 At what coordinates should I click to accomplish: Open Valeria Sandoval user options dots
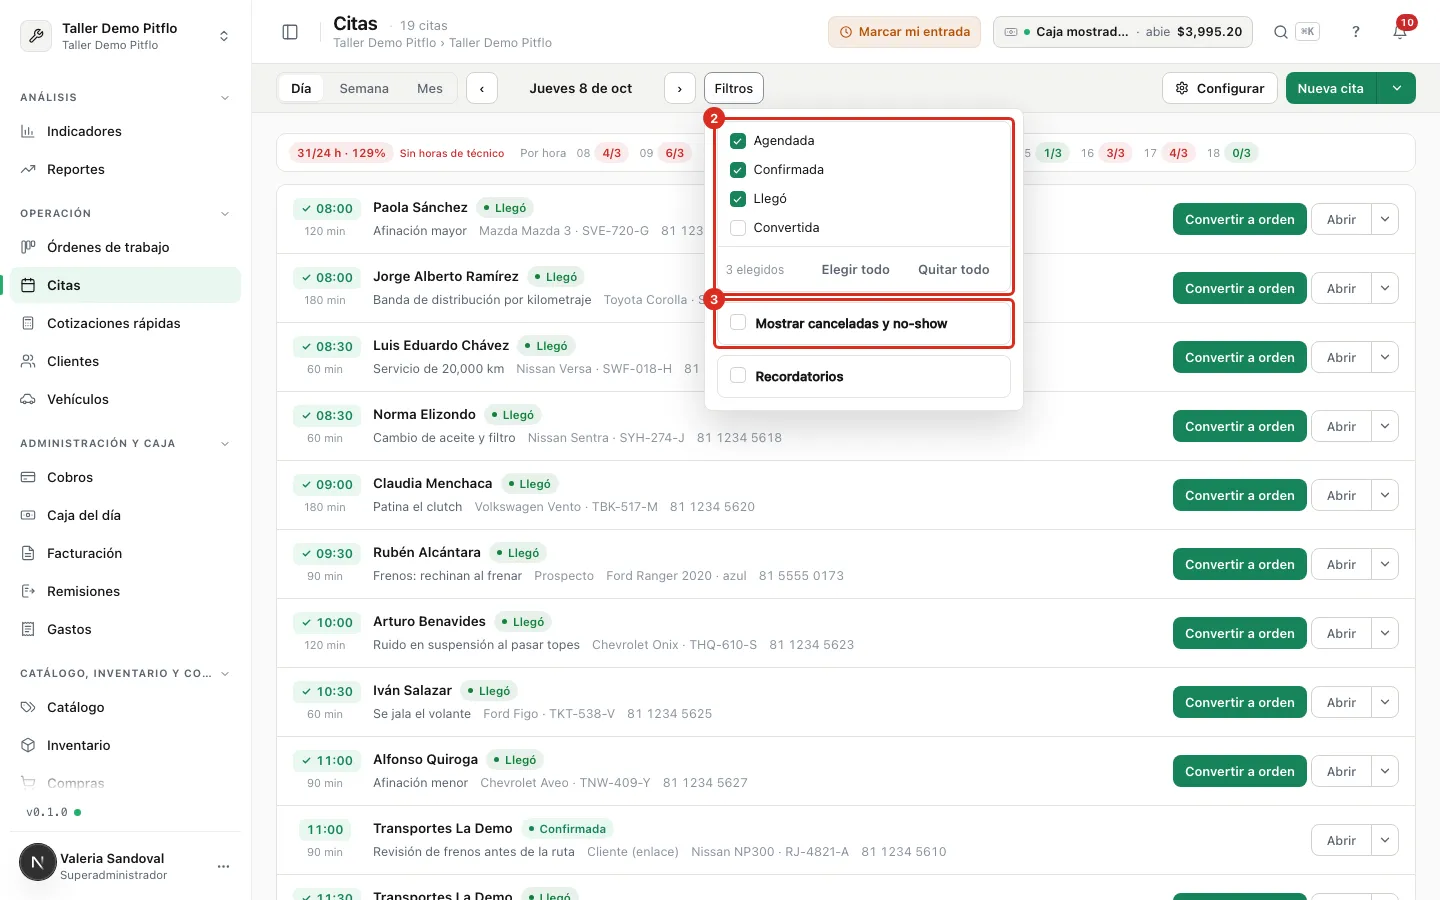pyautogui.click(x=224, y=866)
